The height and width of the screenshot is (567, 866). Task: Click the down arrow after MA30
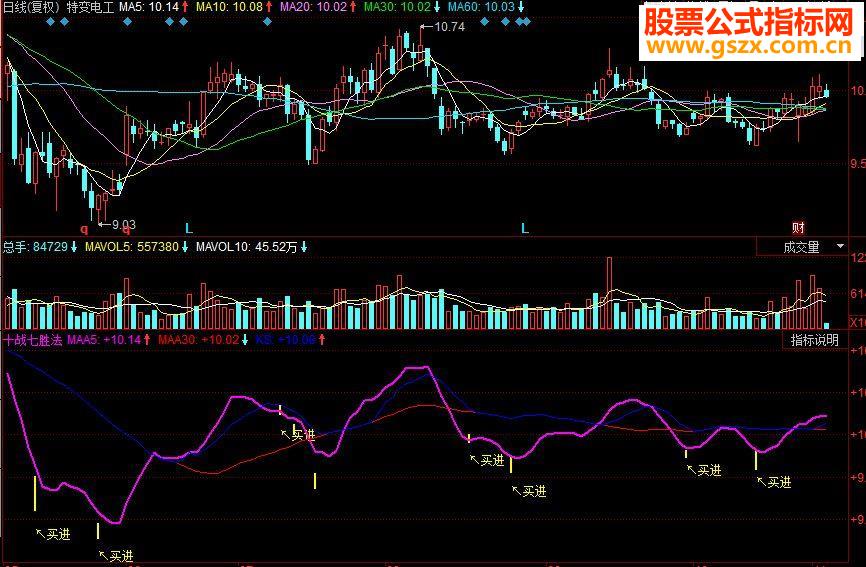tap(437, 7)
